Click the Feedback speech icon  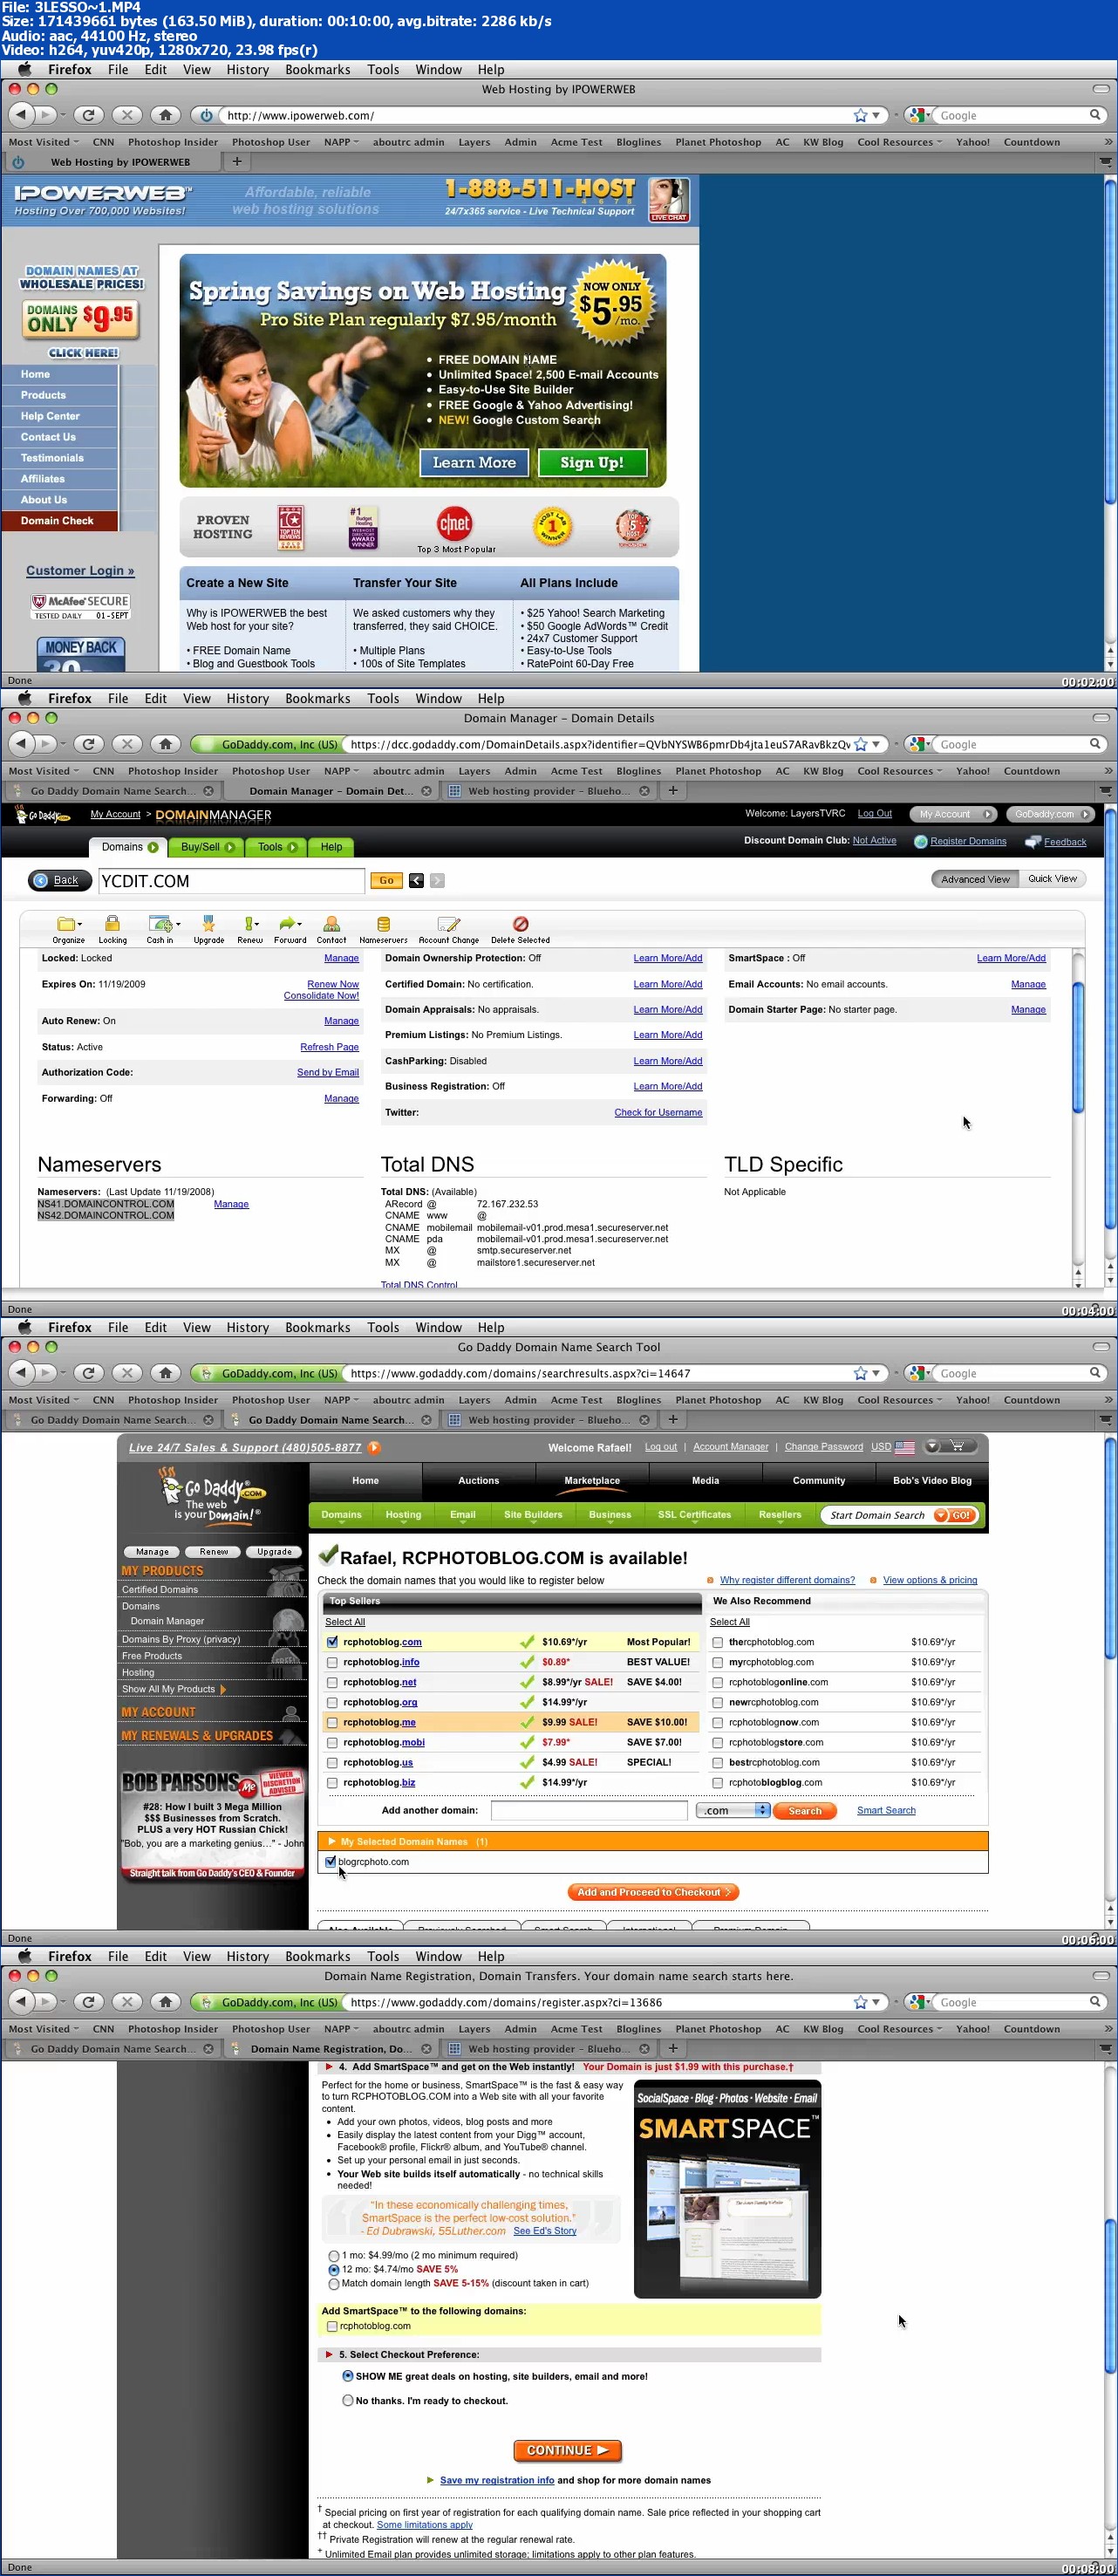1033,841
